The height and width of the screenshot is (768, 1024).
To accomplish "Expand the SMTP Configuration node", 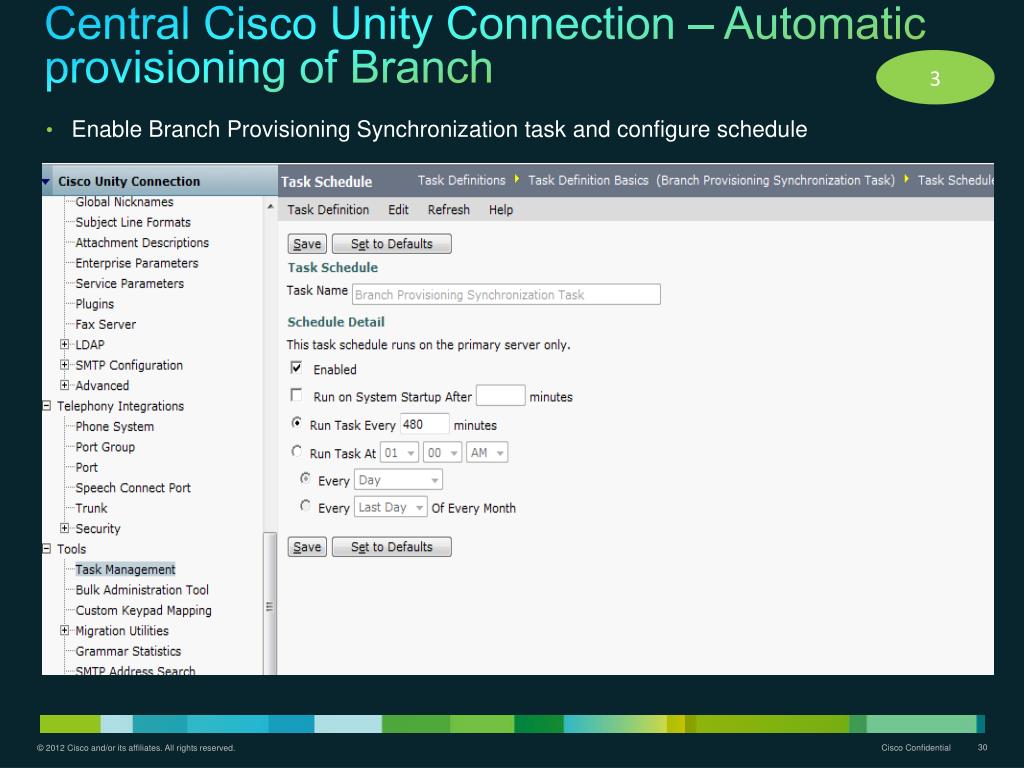I will [65, 364].
